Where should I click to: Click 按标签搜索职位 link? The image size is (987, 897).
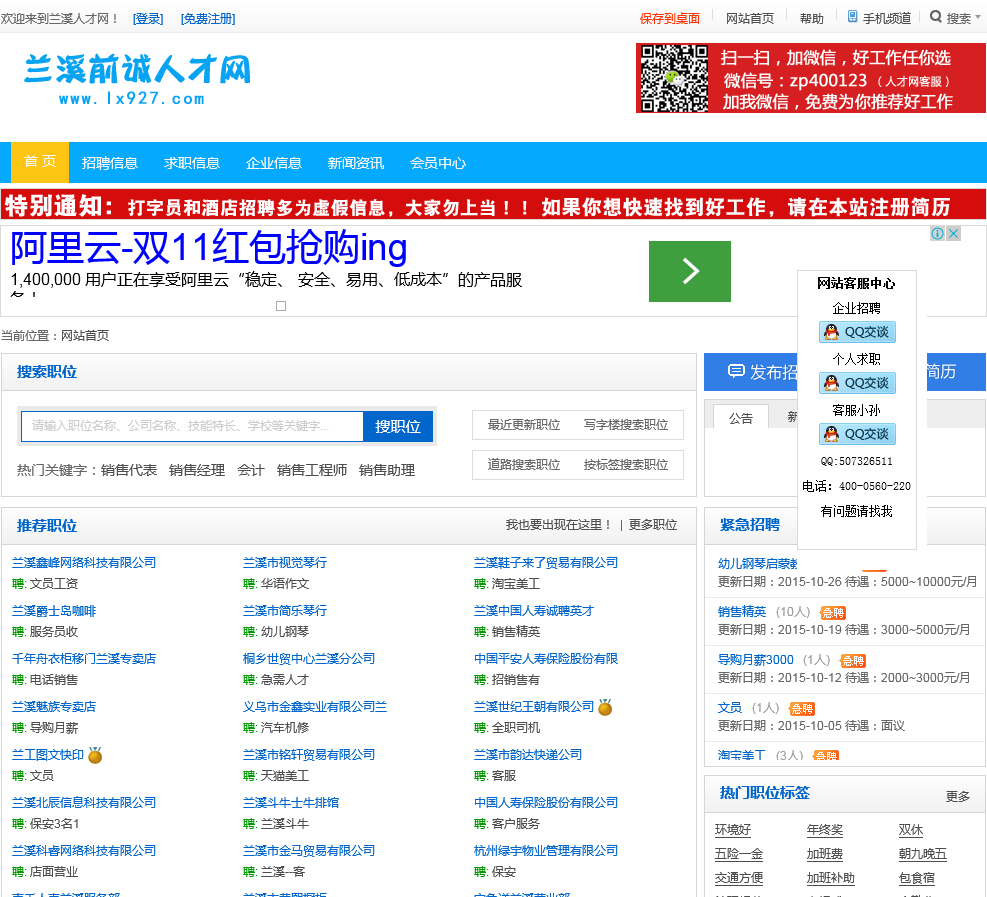click(626, 465)
